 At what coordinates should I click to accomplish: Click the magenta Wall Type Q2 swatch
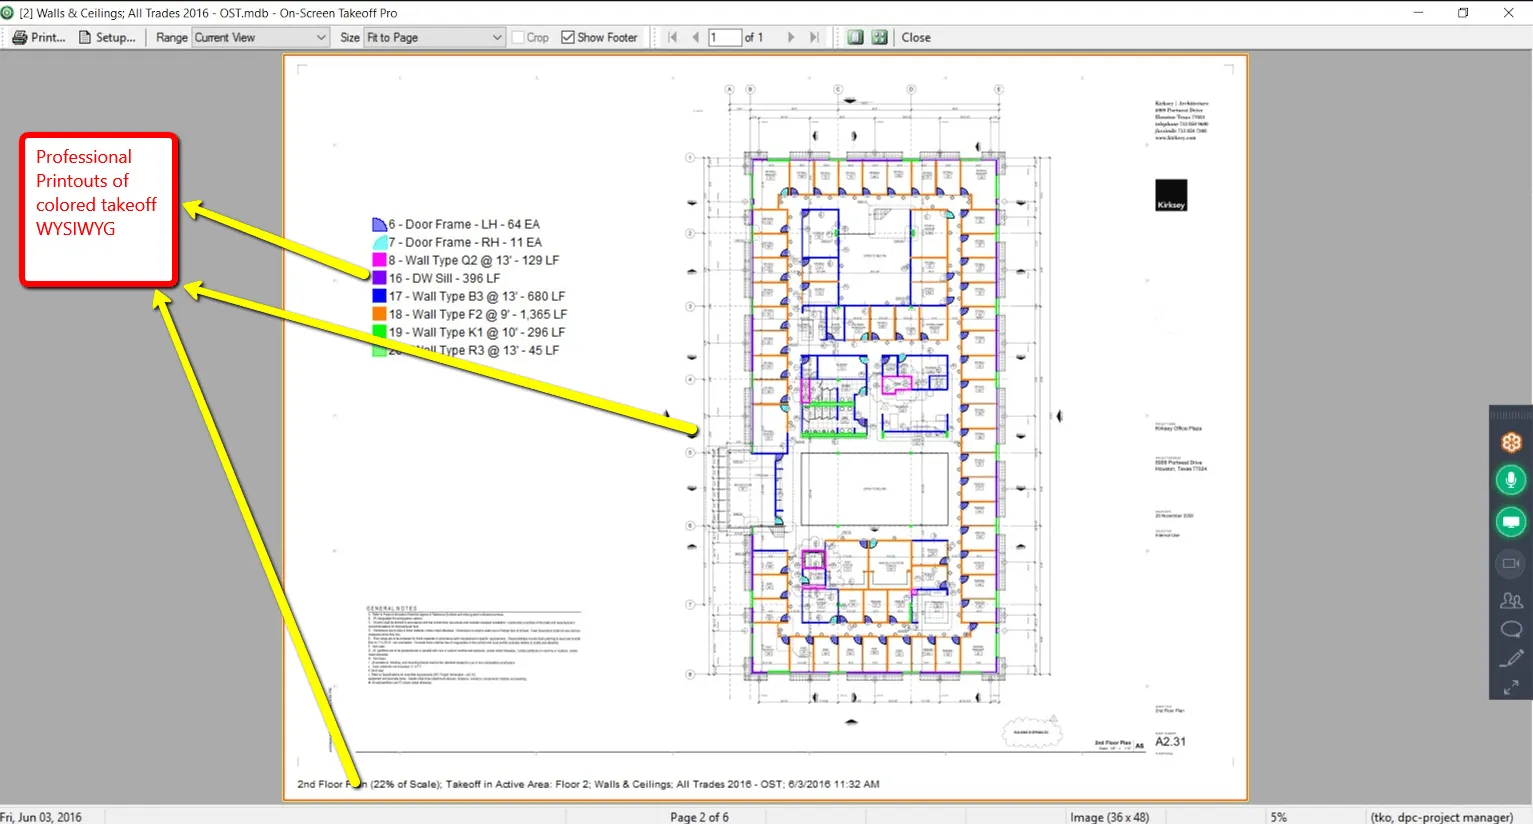pos(379,260)
